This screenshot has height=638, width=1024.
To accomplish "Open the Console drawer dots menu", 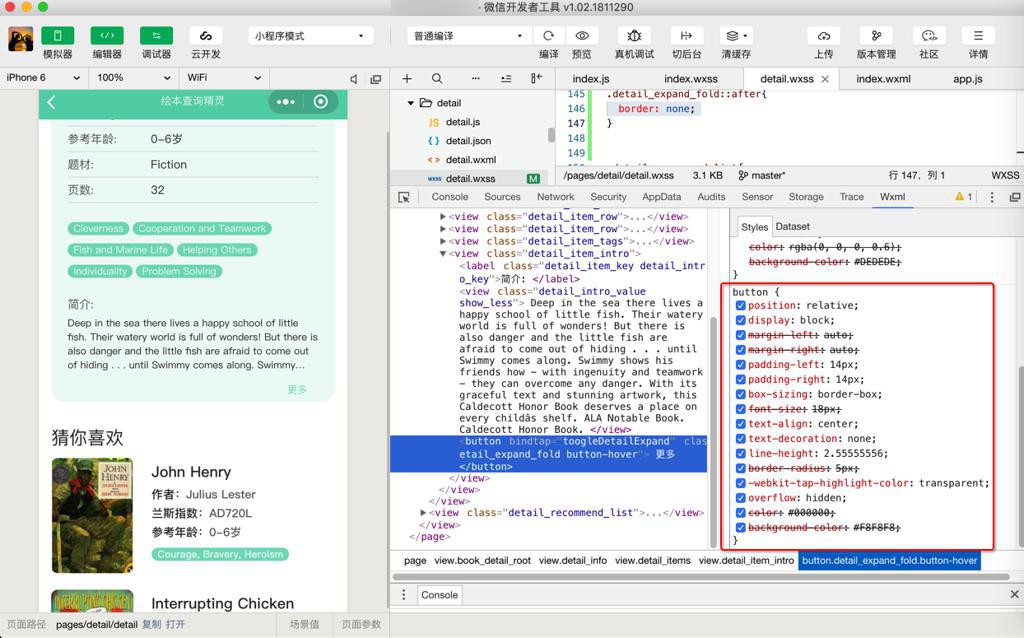I will 404,595.
